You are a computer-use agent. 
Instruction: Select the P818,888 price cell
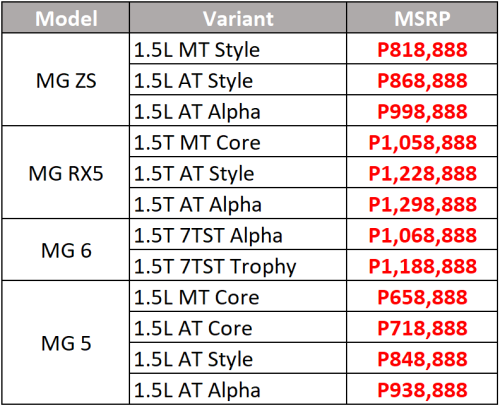click(x=422, y=49)
